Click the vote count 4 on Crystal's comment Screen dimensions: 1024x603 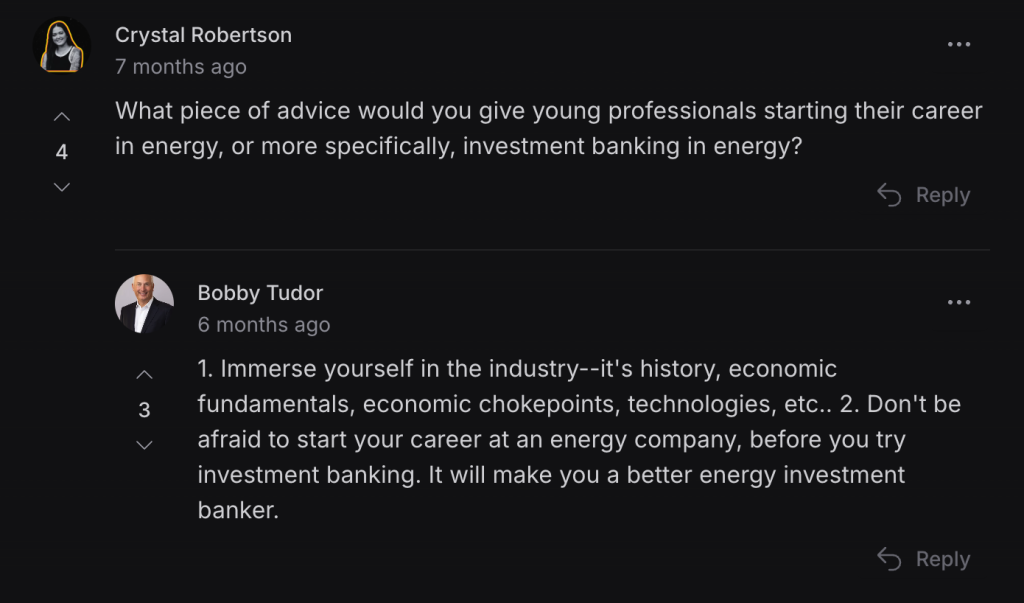[61, 152]
